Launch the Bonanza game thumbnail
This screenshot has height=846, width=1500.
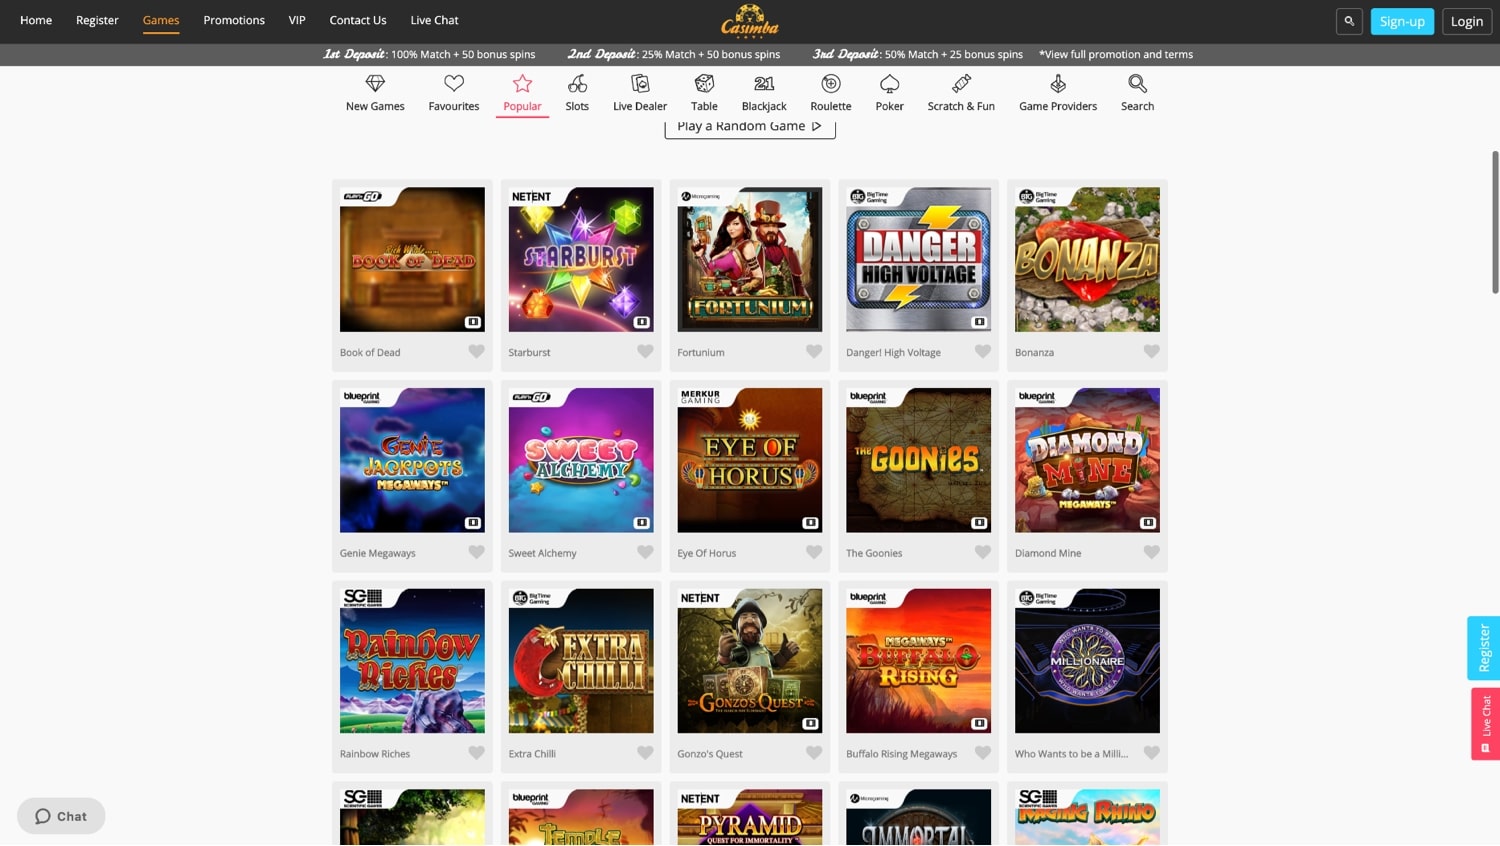[x=1087, y=259]
